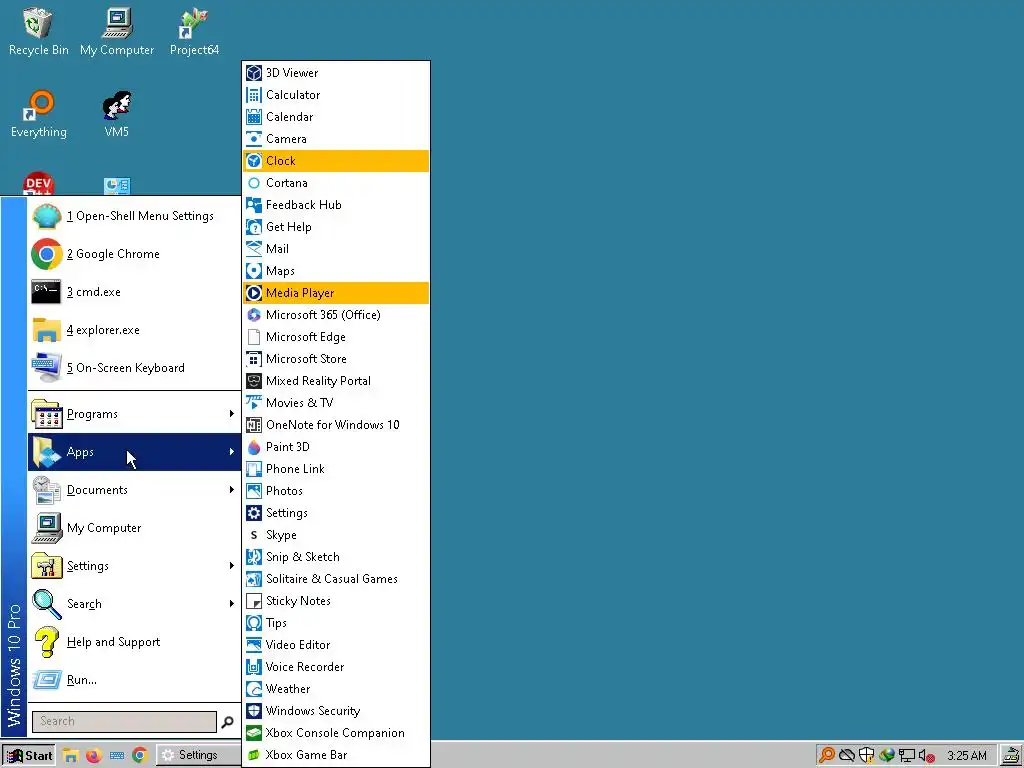Launch Firefox from the taskbar
Viewport: 1024px width, 768px height.
click(93, 756)
